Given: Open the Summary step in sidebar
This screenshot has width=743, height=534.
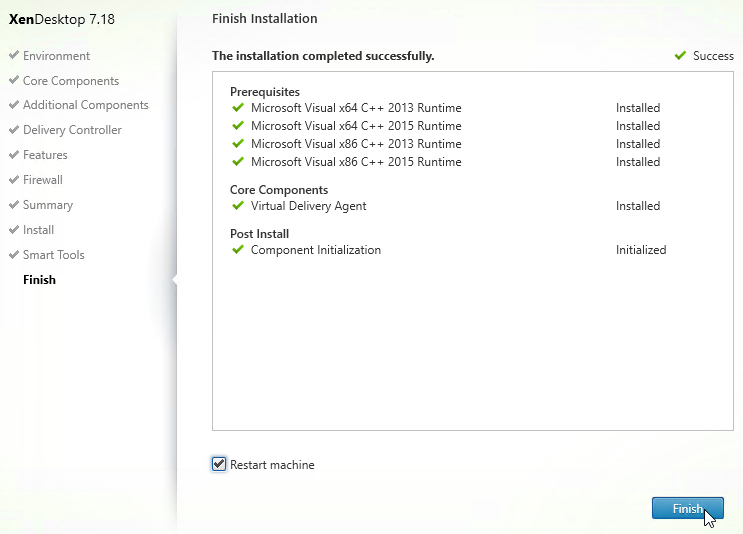Looking at the screenshot, I should 48,205.
